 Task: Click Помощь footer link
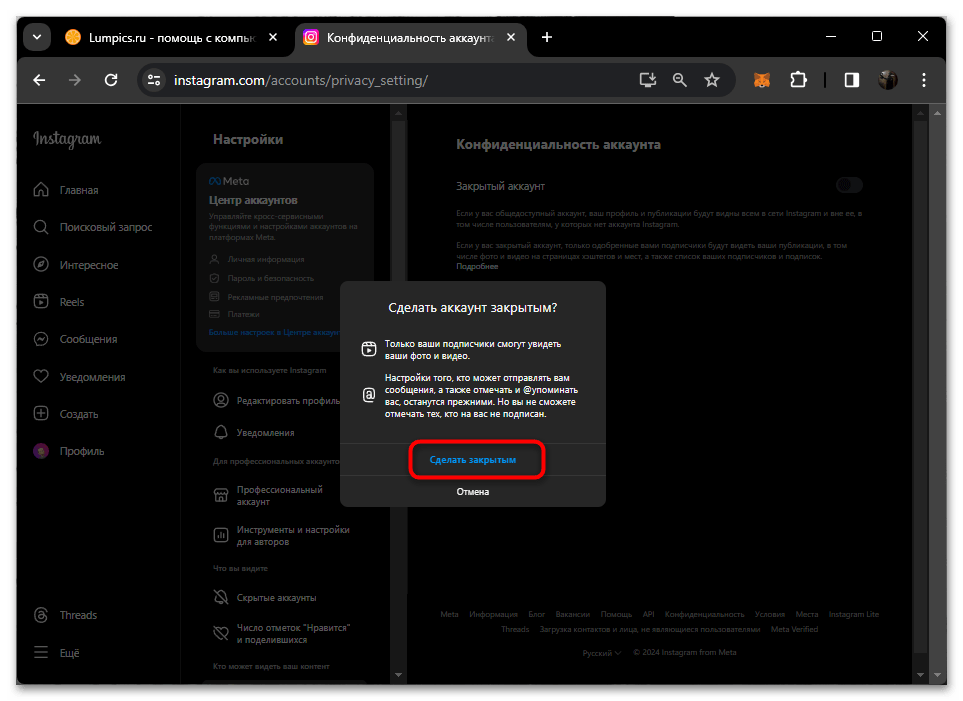(x=616, y=614)
